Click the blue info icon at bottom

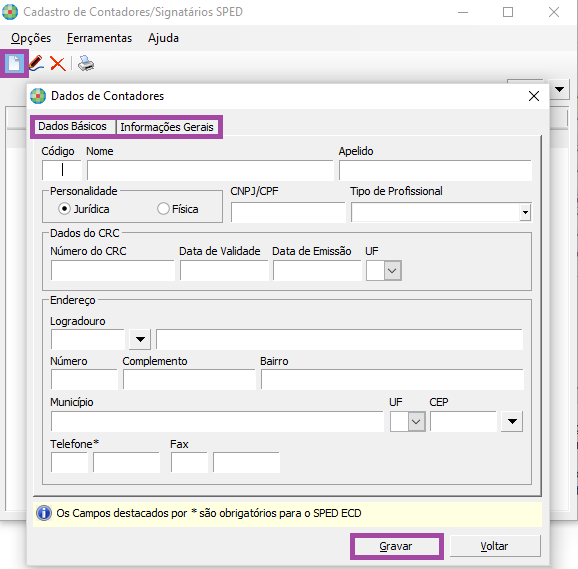tap(44, 513)
